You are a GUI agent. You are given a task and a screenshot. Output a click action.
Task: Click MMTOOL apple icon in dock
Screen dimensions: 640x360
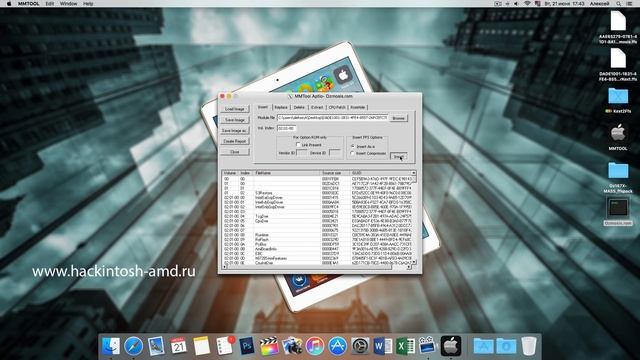click(x=451, y=346)
